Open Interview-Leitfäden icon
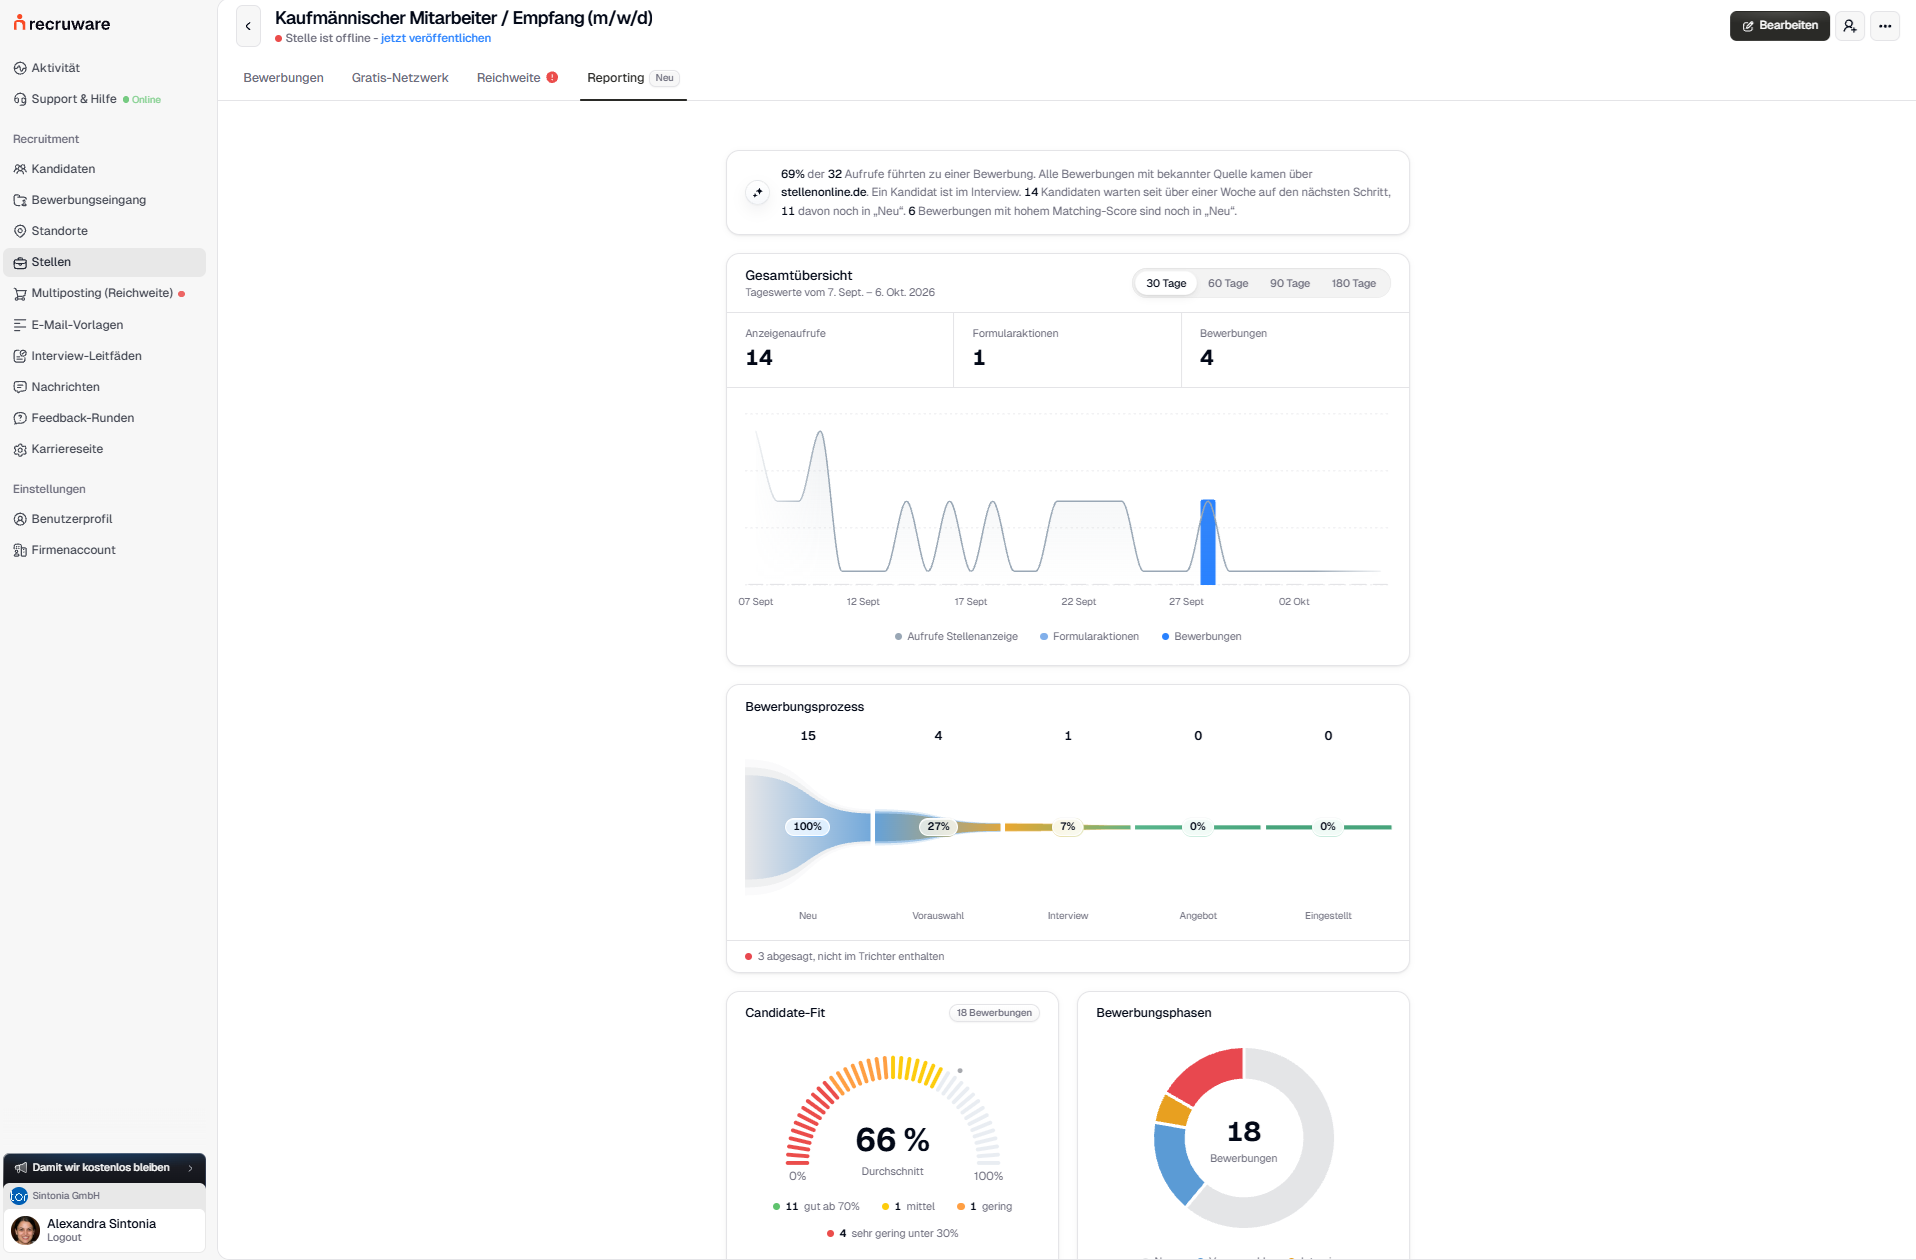 (x=20, y=356)
